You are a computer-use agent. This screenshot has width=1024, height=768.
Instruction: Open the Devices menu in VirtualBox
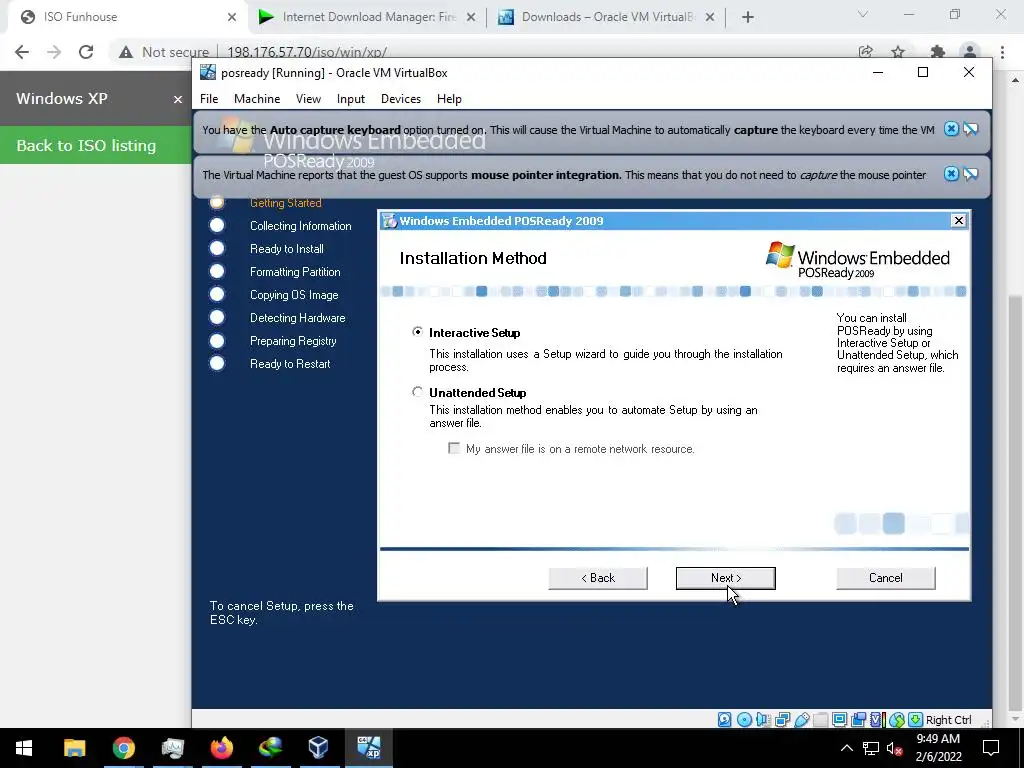[x=401, y=99]
